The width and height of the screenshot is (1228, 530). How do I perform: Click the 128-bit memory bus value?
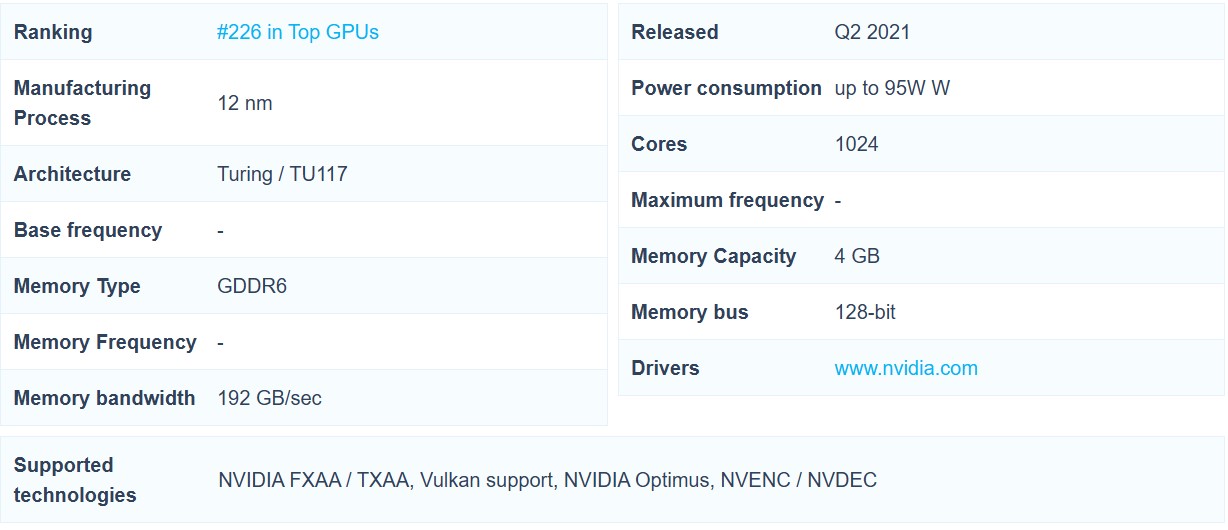coord(865,312)
